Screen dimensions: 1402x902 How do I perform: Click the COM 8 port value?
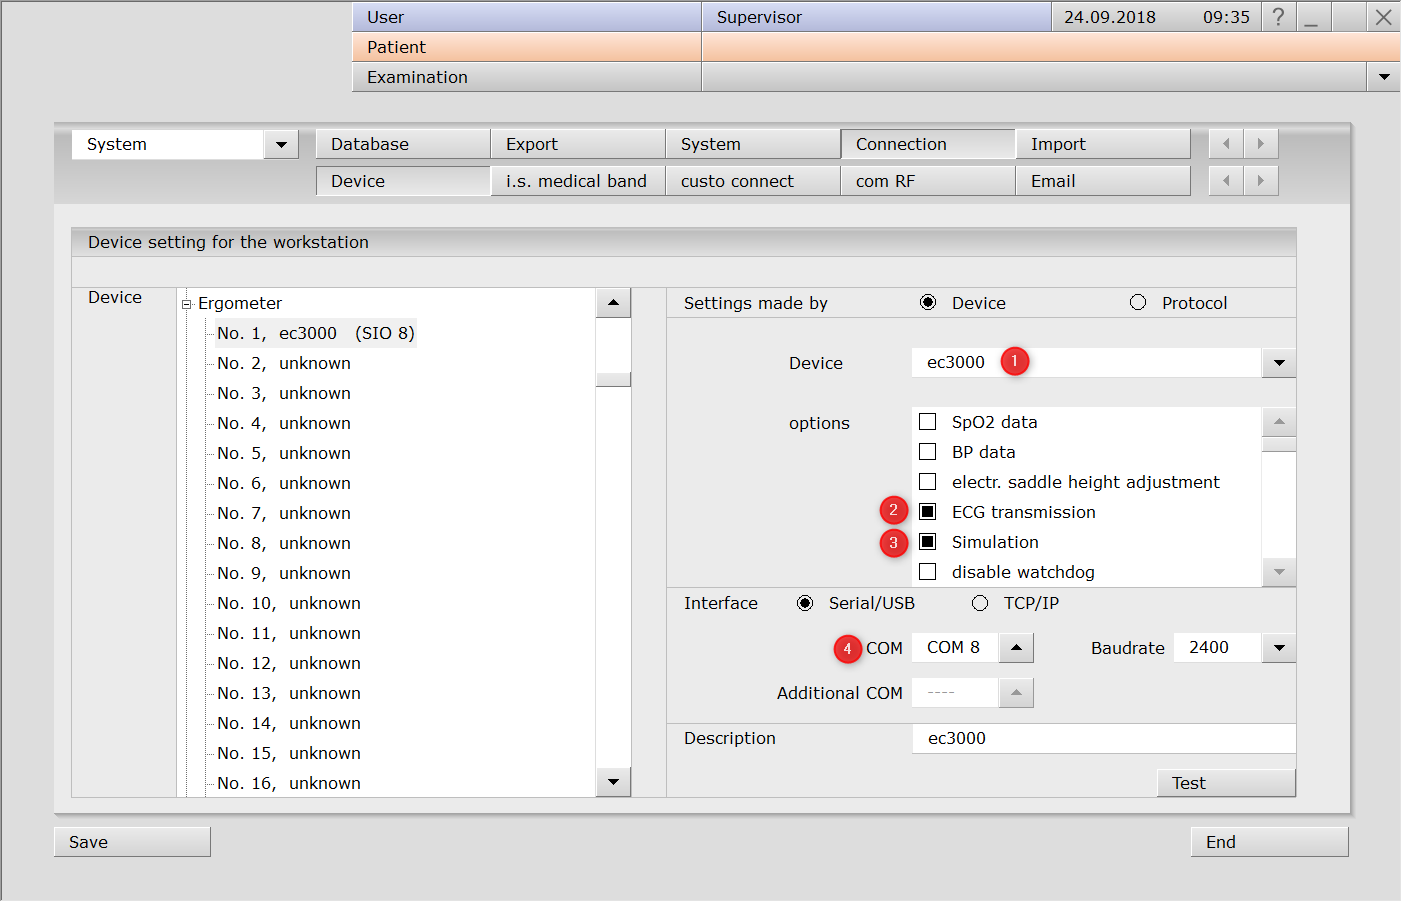[x=954, y=648]
